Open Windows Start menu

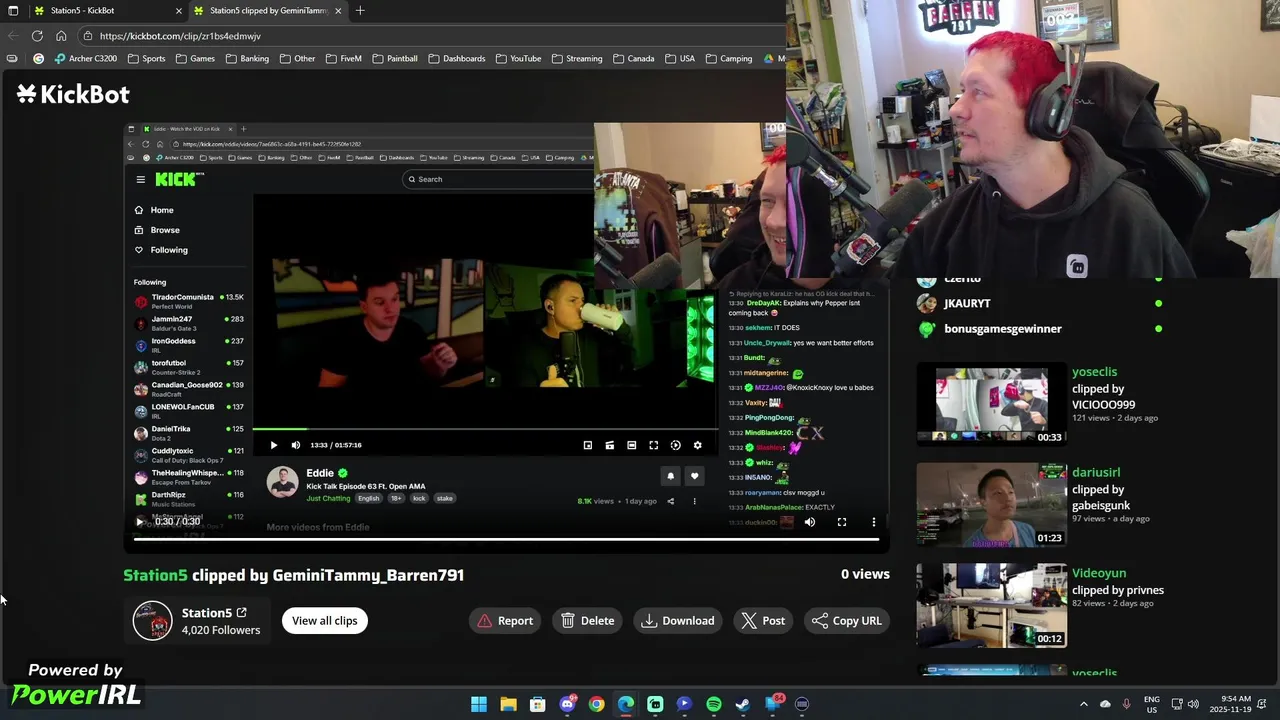pyautogui.click(x=479, y=704)
